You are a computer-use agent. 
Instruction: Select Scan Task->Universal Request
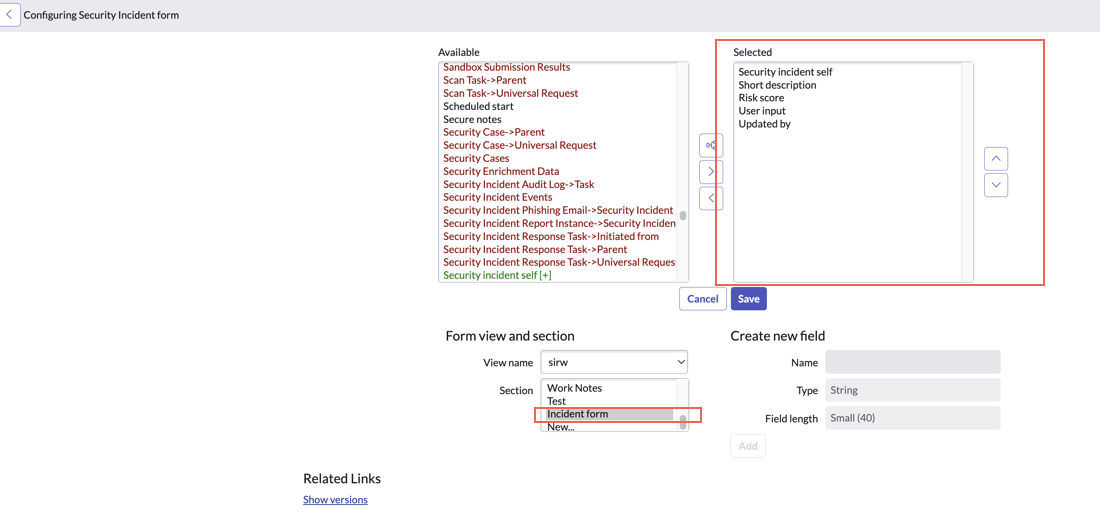[x=511, y=93]
